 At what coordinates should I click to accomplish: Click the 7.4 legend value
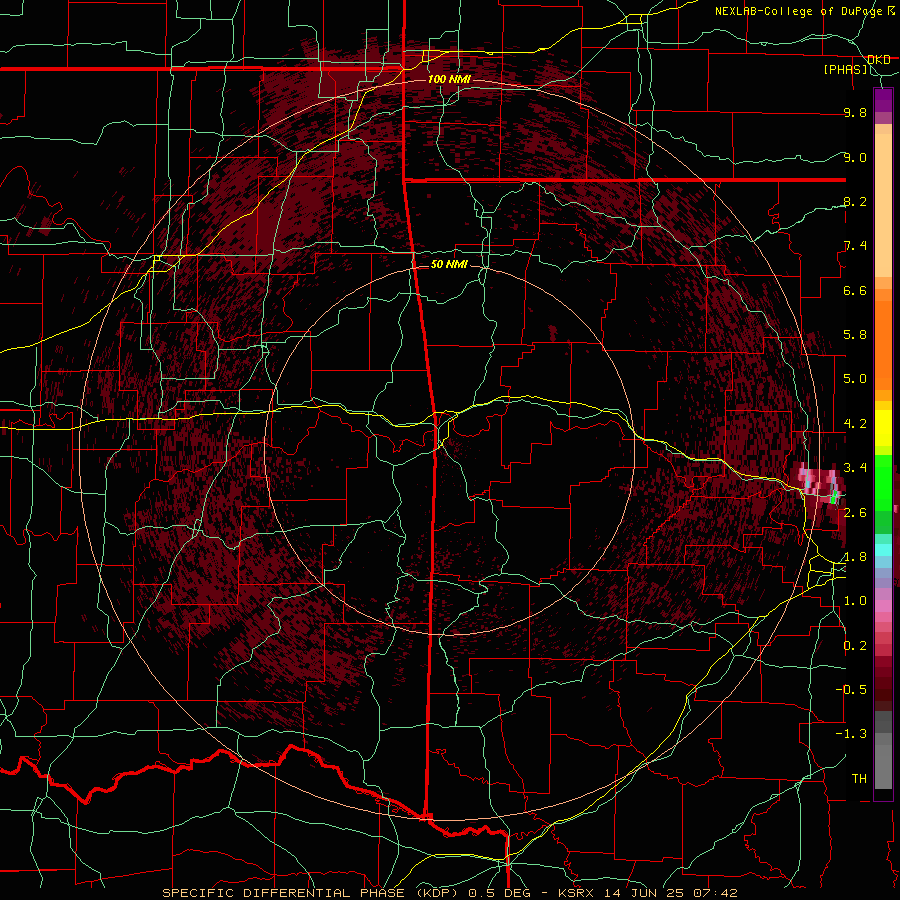point(855,246)
